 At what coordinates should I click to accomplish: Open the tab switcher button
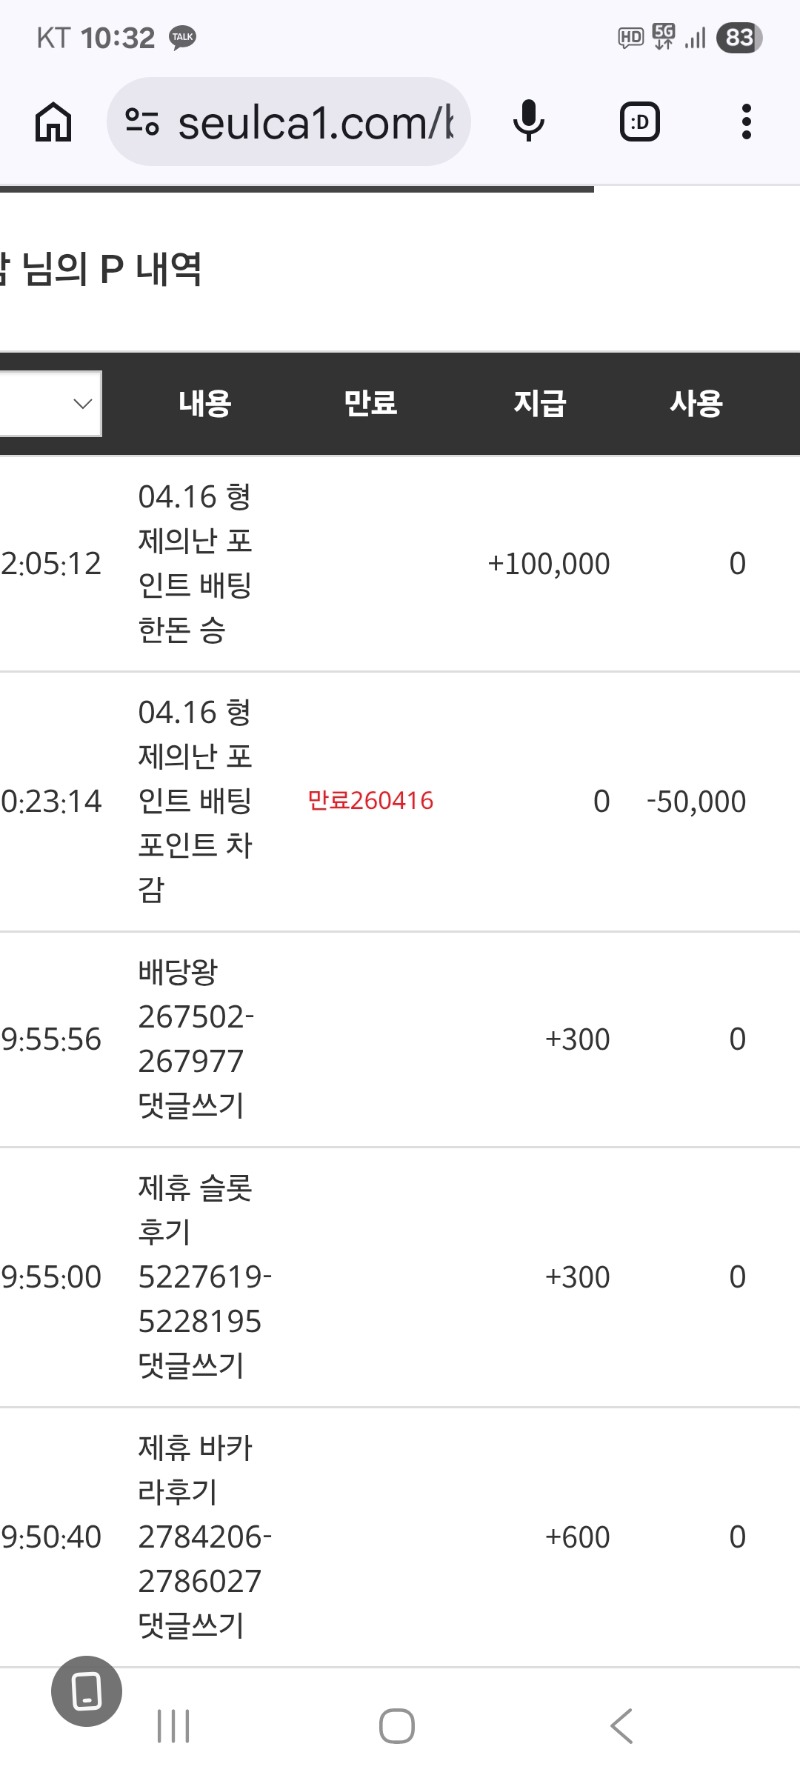click(x=640, y=122)
